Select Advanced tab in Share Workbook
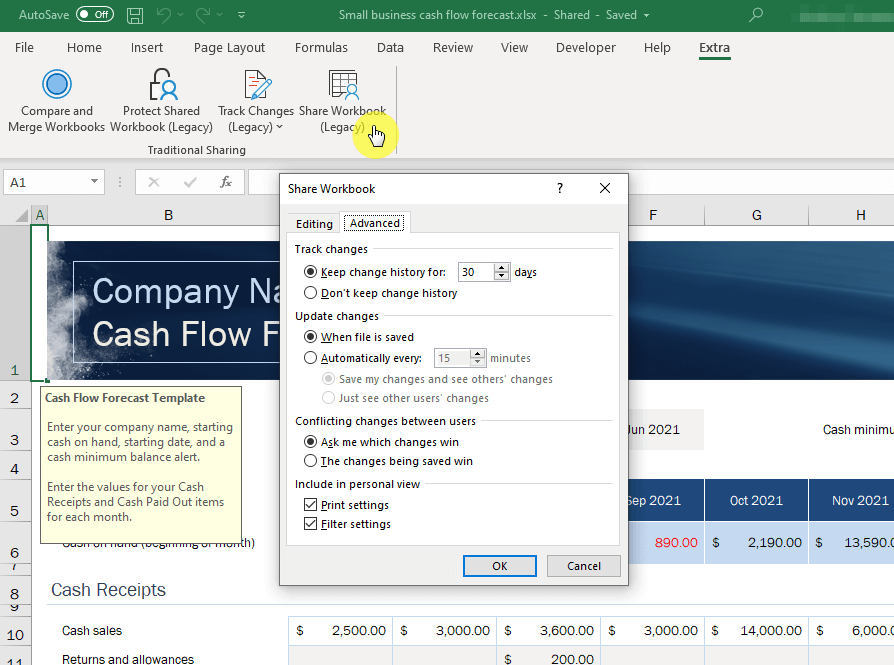Viewport: 894px width, 665px height. (375, 223)
